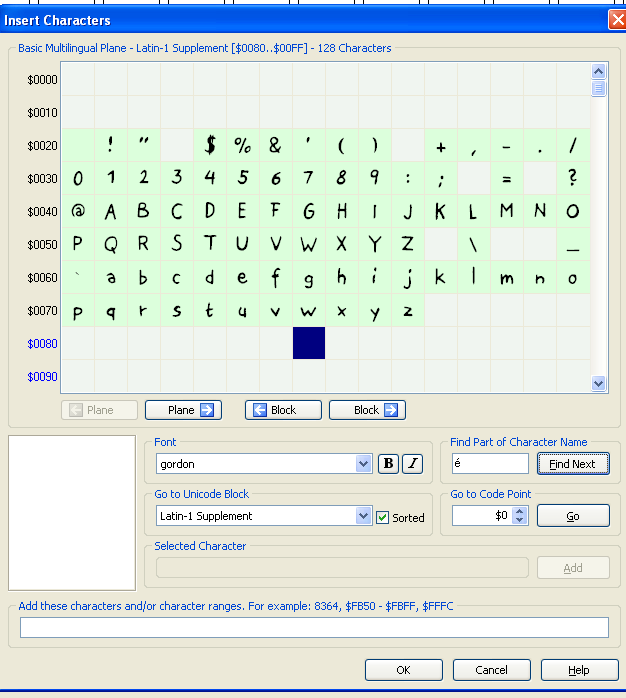Select the exclamation mark glyph cell

(x=111, y=145)
